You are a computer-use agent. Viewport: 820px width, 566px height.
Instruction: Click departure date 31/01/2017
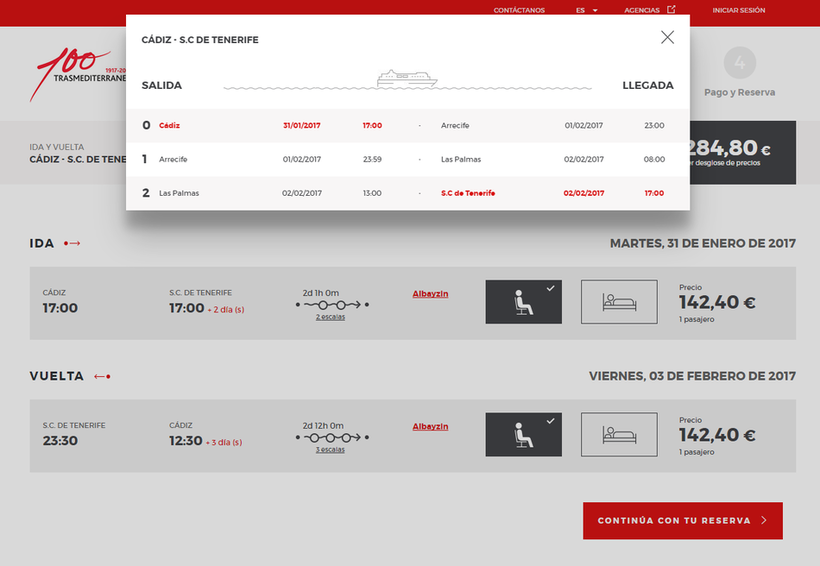tap(302, 126)
